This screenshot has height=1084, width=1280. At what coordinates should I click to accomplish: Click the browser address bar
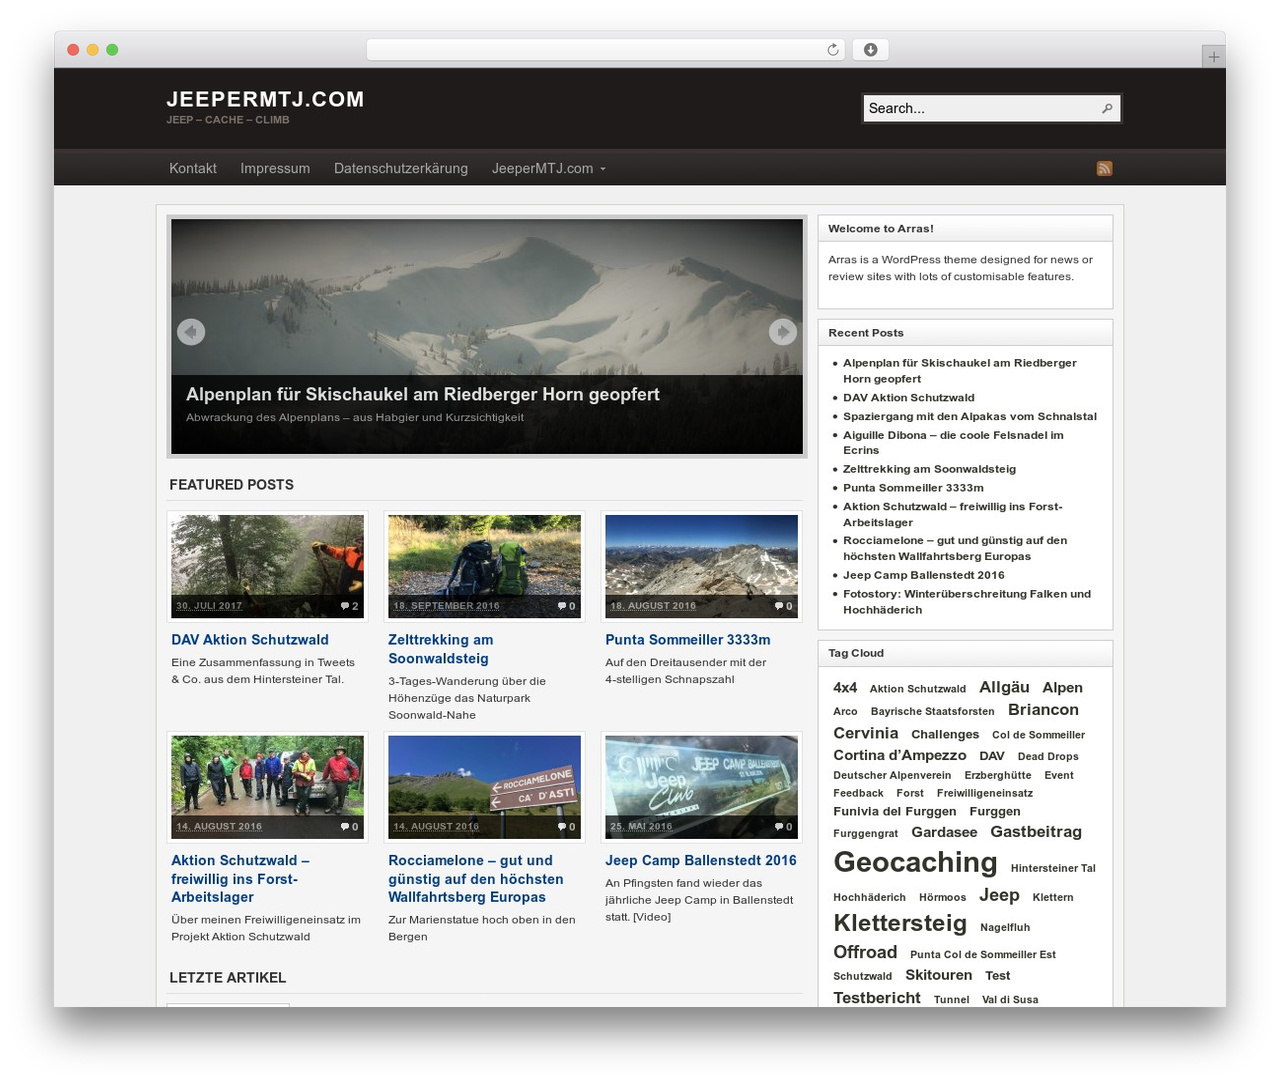606,49
